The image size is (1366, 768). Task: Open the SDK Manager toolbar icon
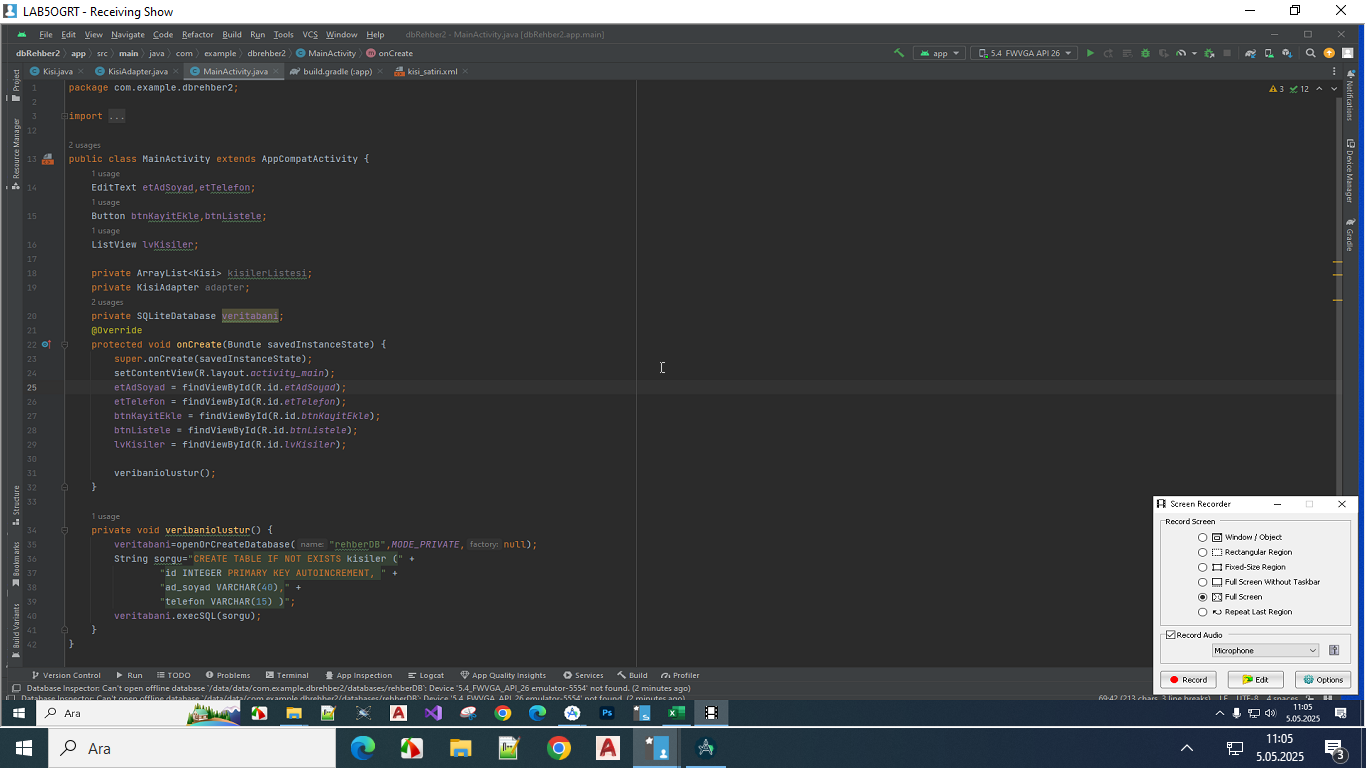[x=1287, y=53]
